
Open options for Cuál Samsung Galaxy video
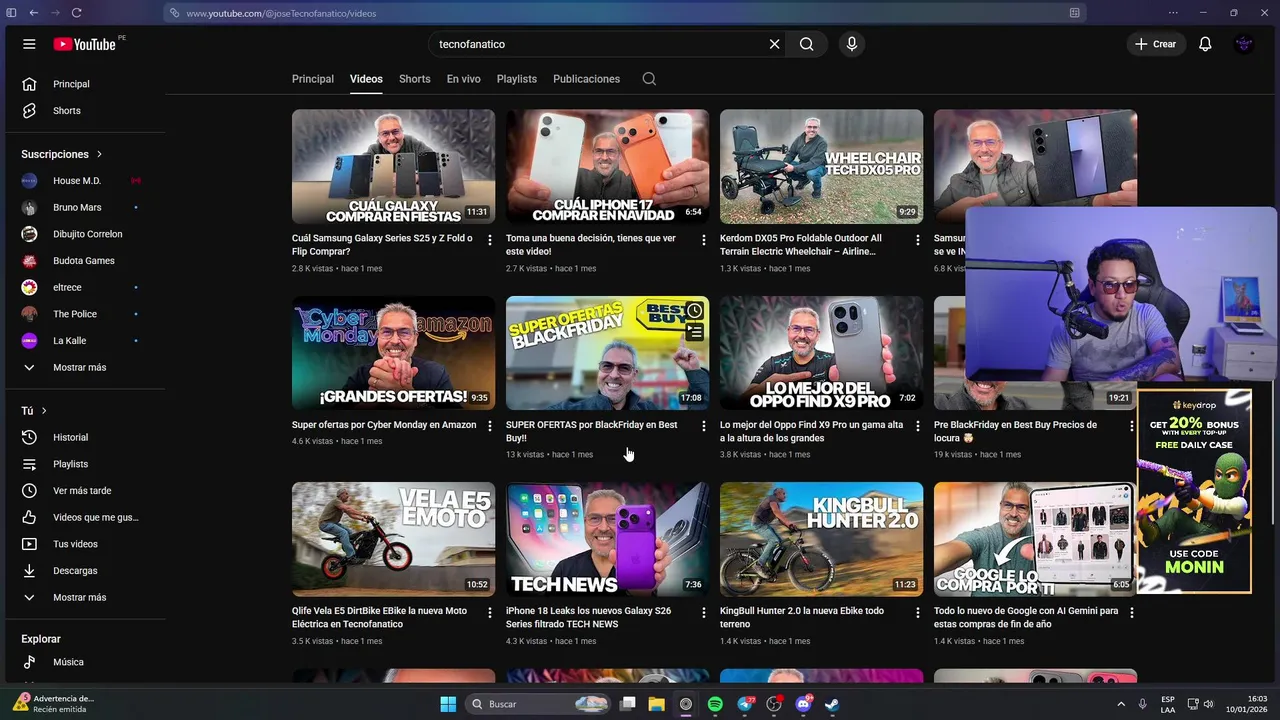(489, 240)
